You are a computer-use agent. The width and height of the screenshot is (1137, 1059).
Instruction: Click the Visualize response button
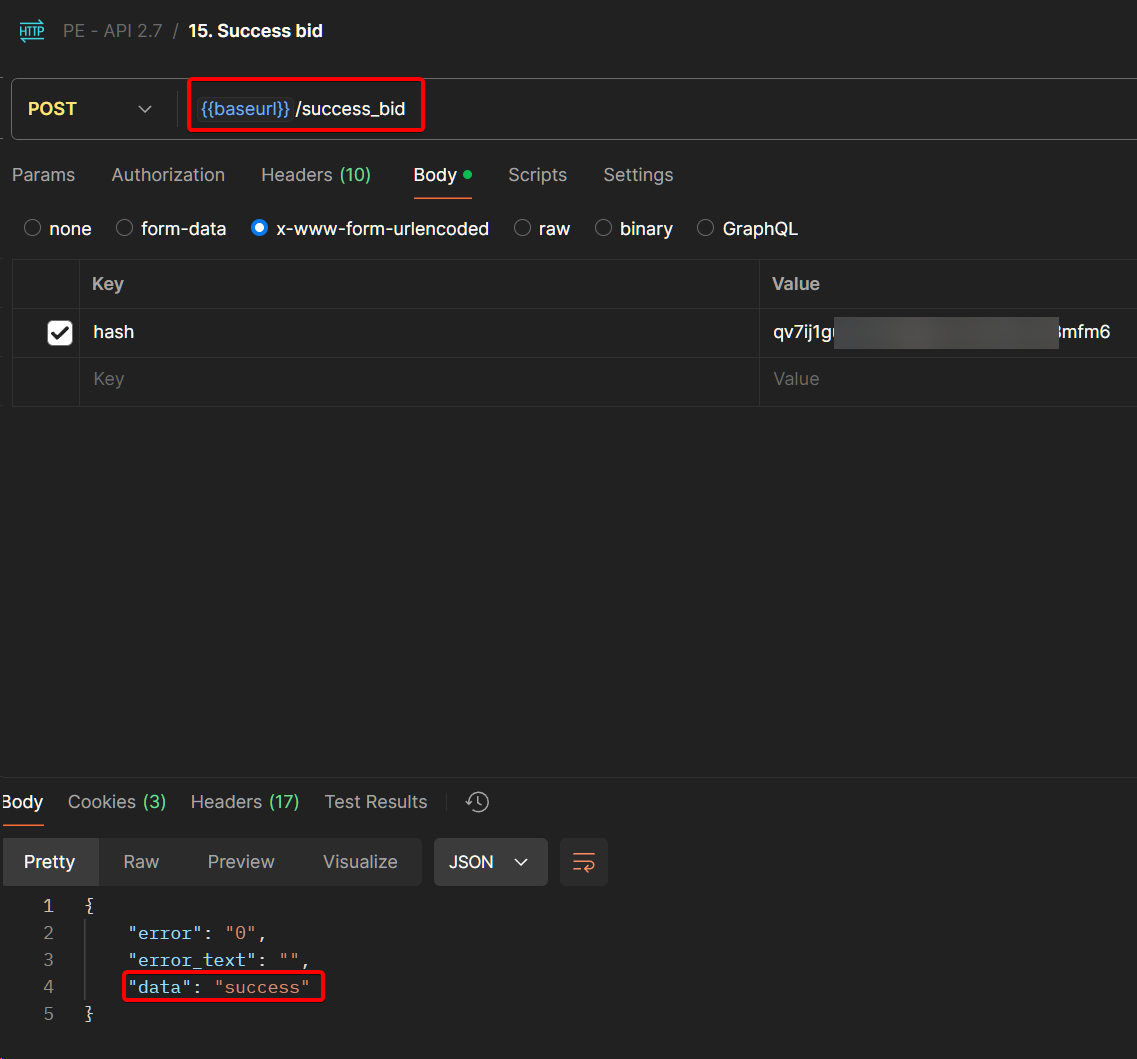(x=360, y=862)
